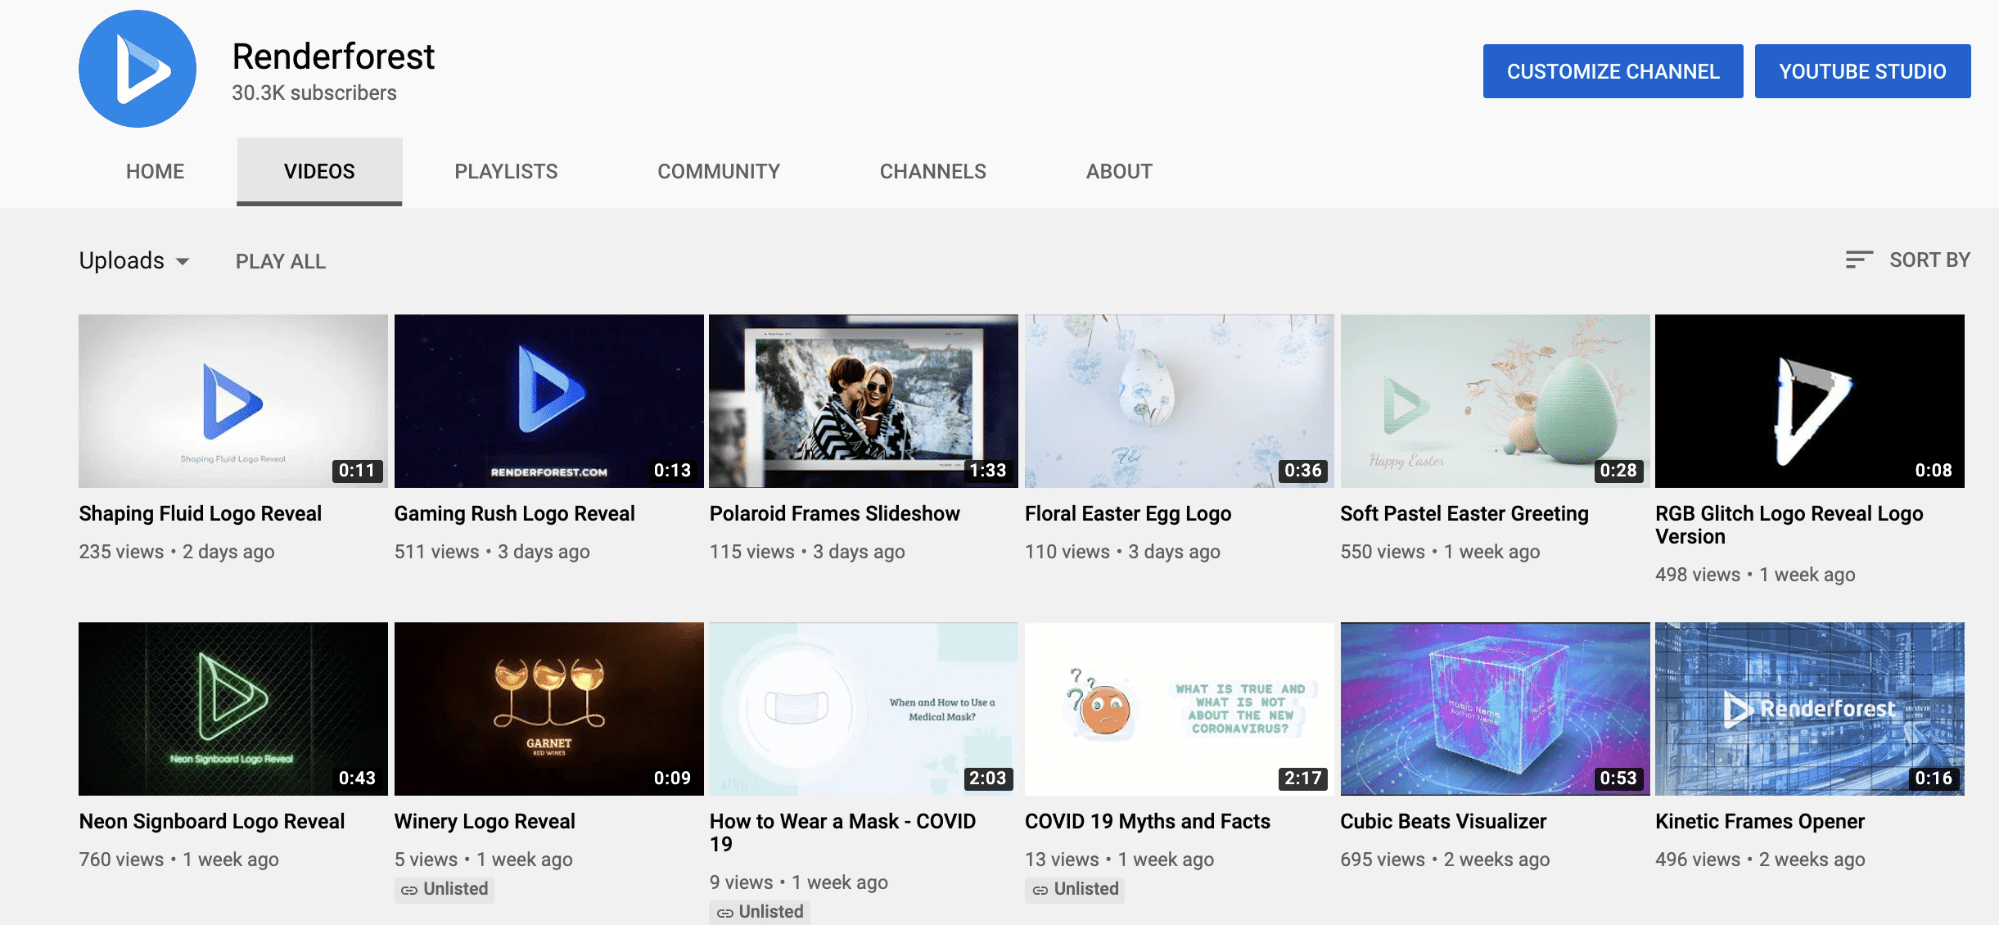Play the Kinetic Frames Opener thumbnail
The image size is (1999, 926).
tap(1810, 709)
